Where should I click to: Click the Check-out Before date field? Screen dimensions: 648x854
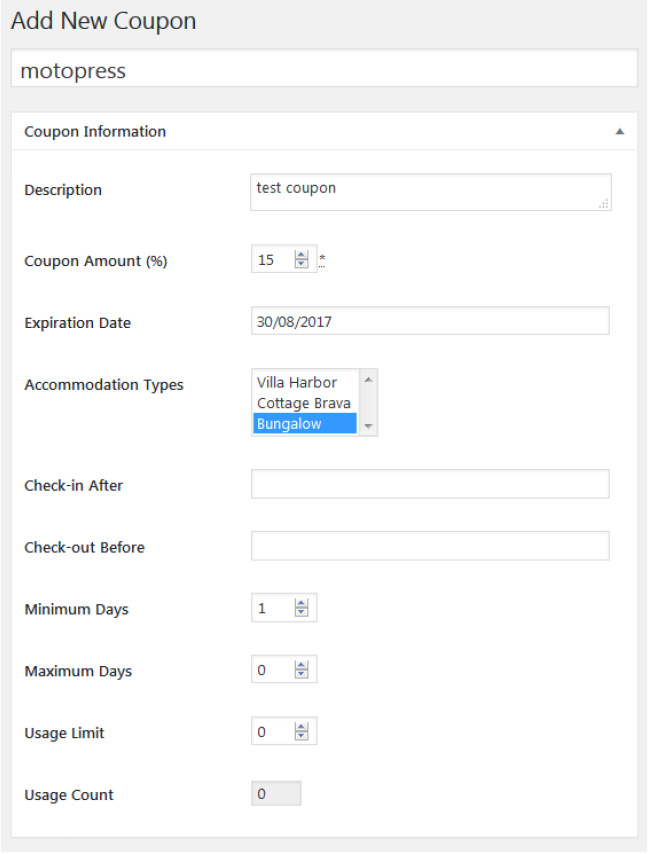tap(430, 547)
